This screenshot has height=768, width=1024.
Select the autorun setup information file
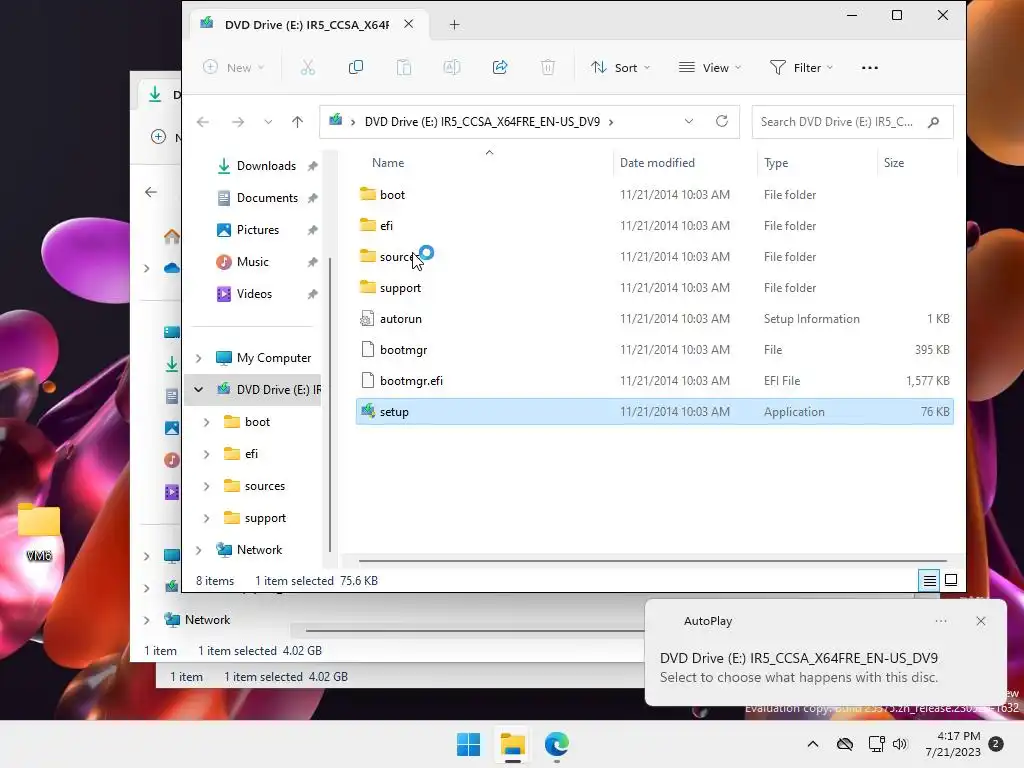click(x=654, y=319)
